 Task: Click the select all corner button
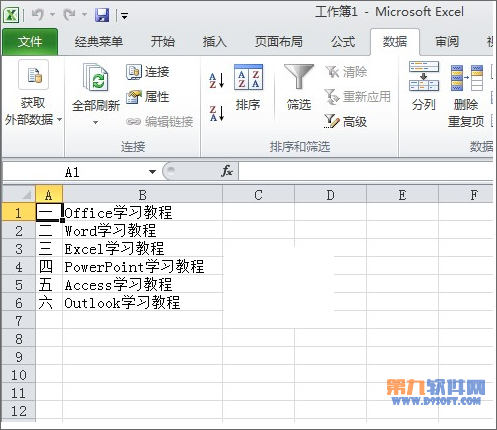pyautogui.click(x=19, y=195)
